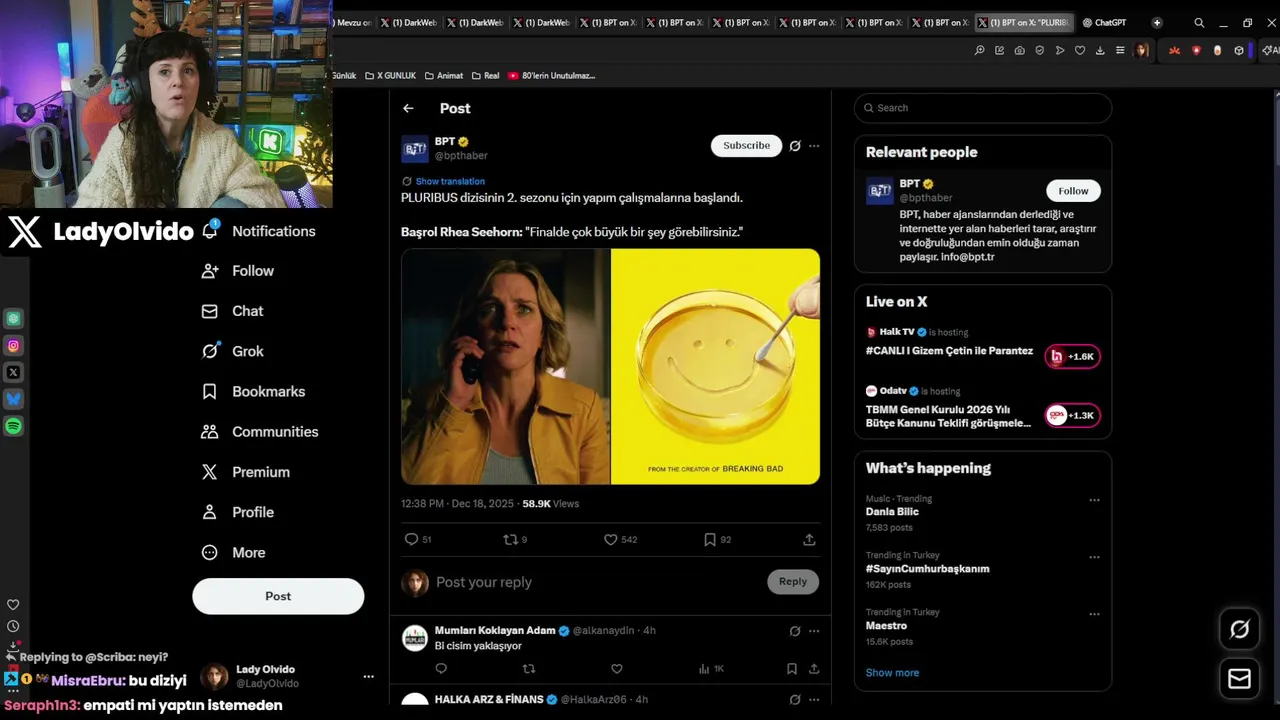Focus the X Search box

983,108
